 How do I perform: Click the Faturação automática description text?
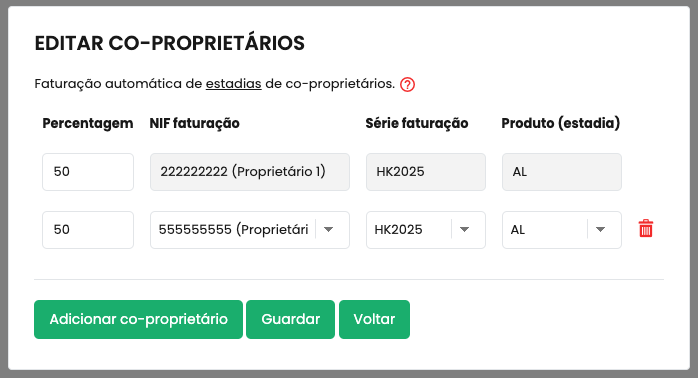215,84
